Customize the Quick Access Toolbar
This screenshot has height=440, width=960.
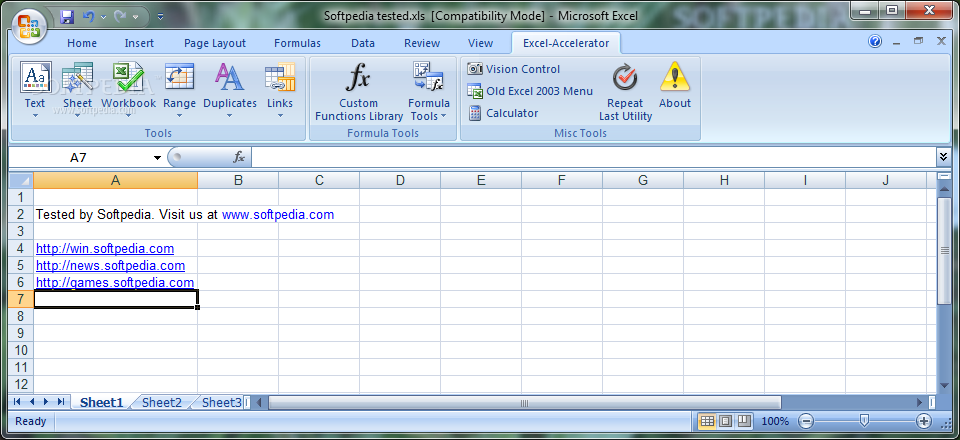coord(160,17)
